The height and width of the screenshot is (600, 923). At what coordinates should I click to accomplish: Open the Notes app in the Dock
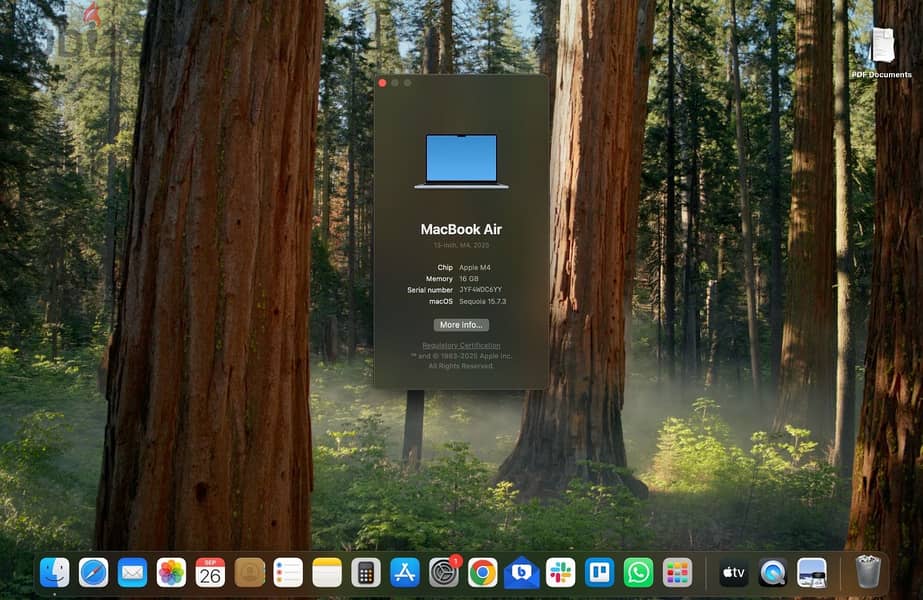(327, 572)
